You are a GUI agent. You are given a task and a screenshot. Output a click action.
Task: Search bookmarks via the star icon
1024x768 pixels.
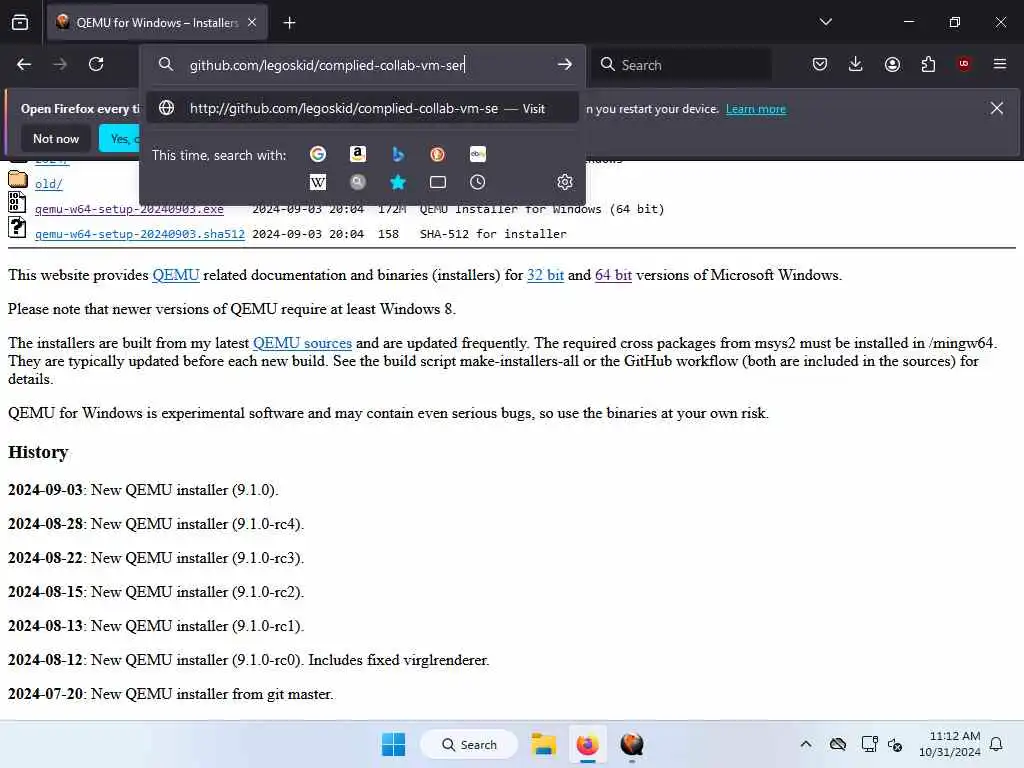coord(398,182)
